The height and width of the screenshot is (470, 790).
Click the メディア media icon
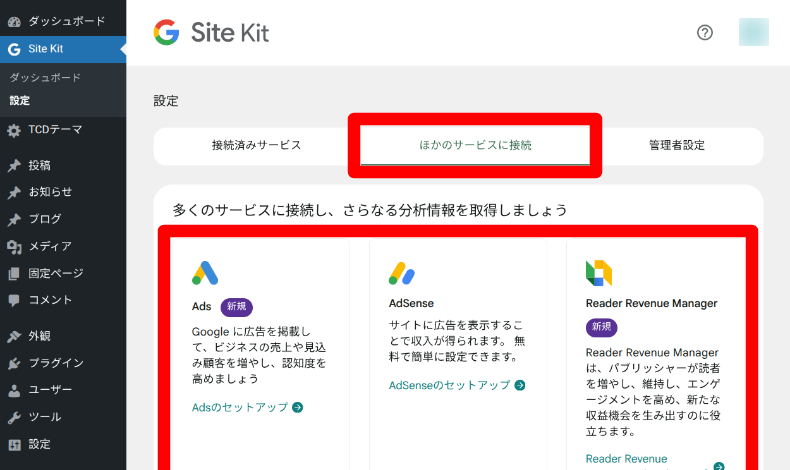point(14,247)
